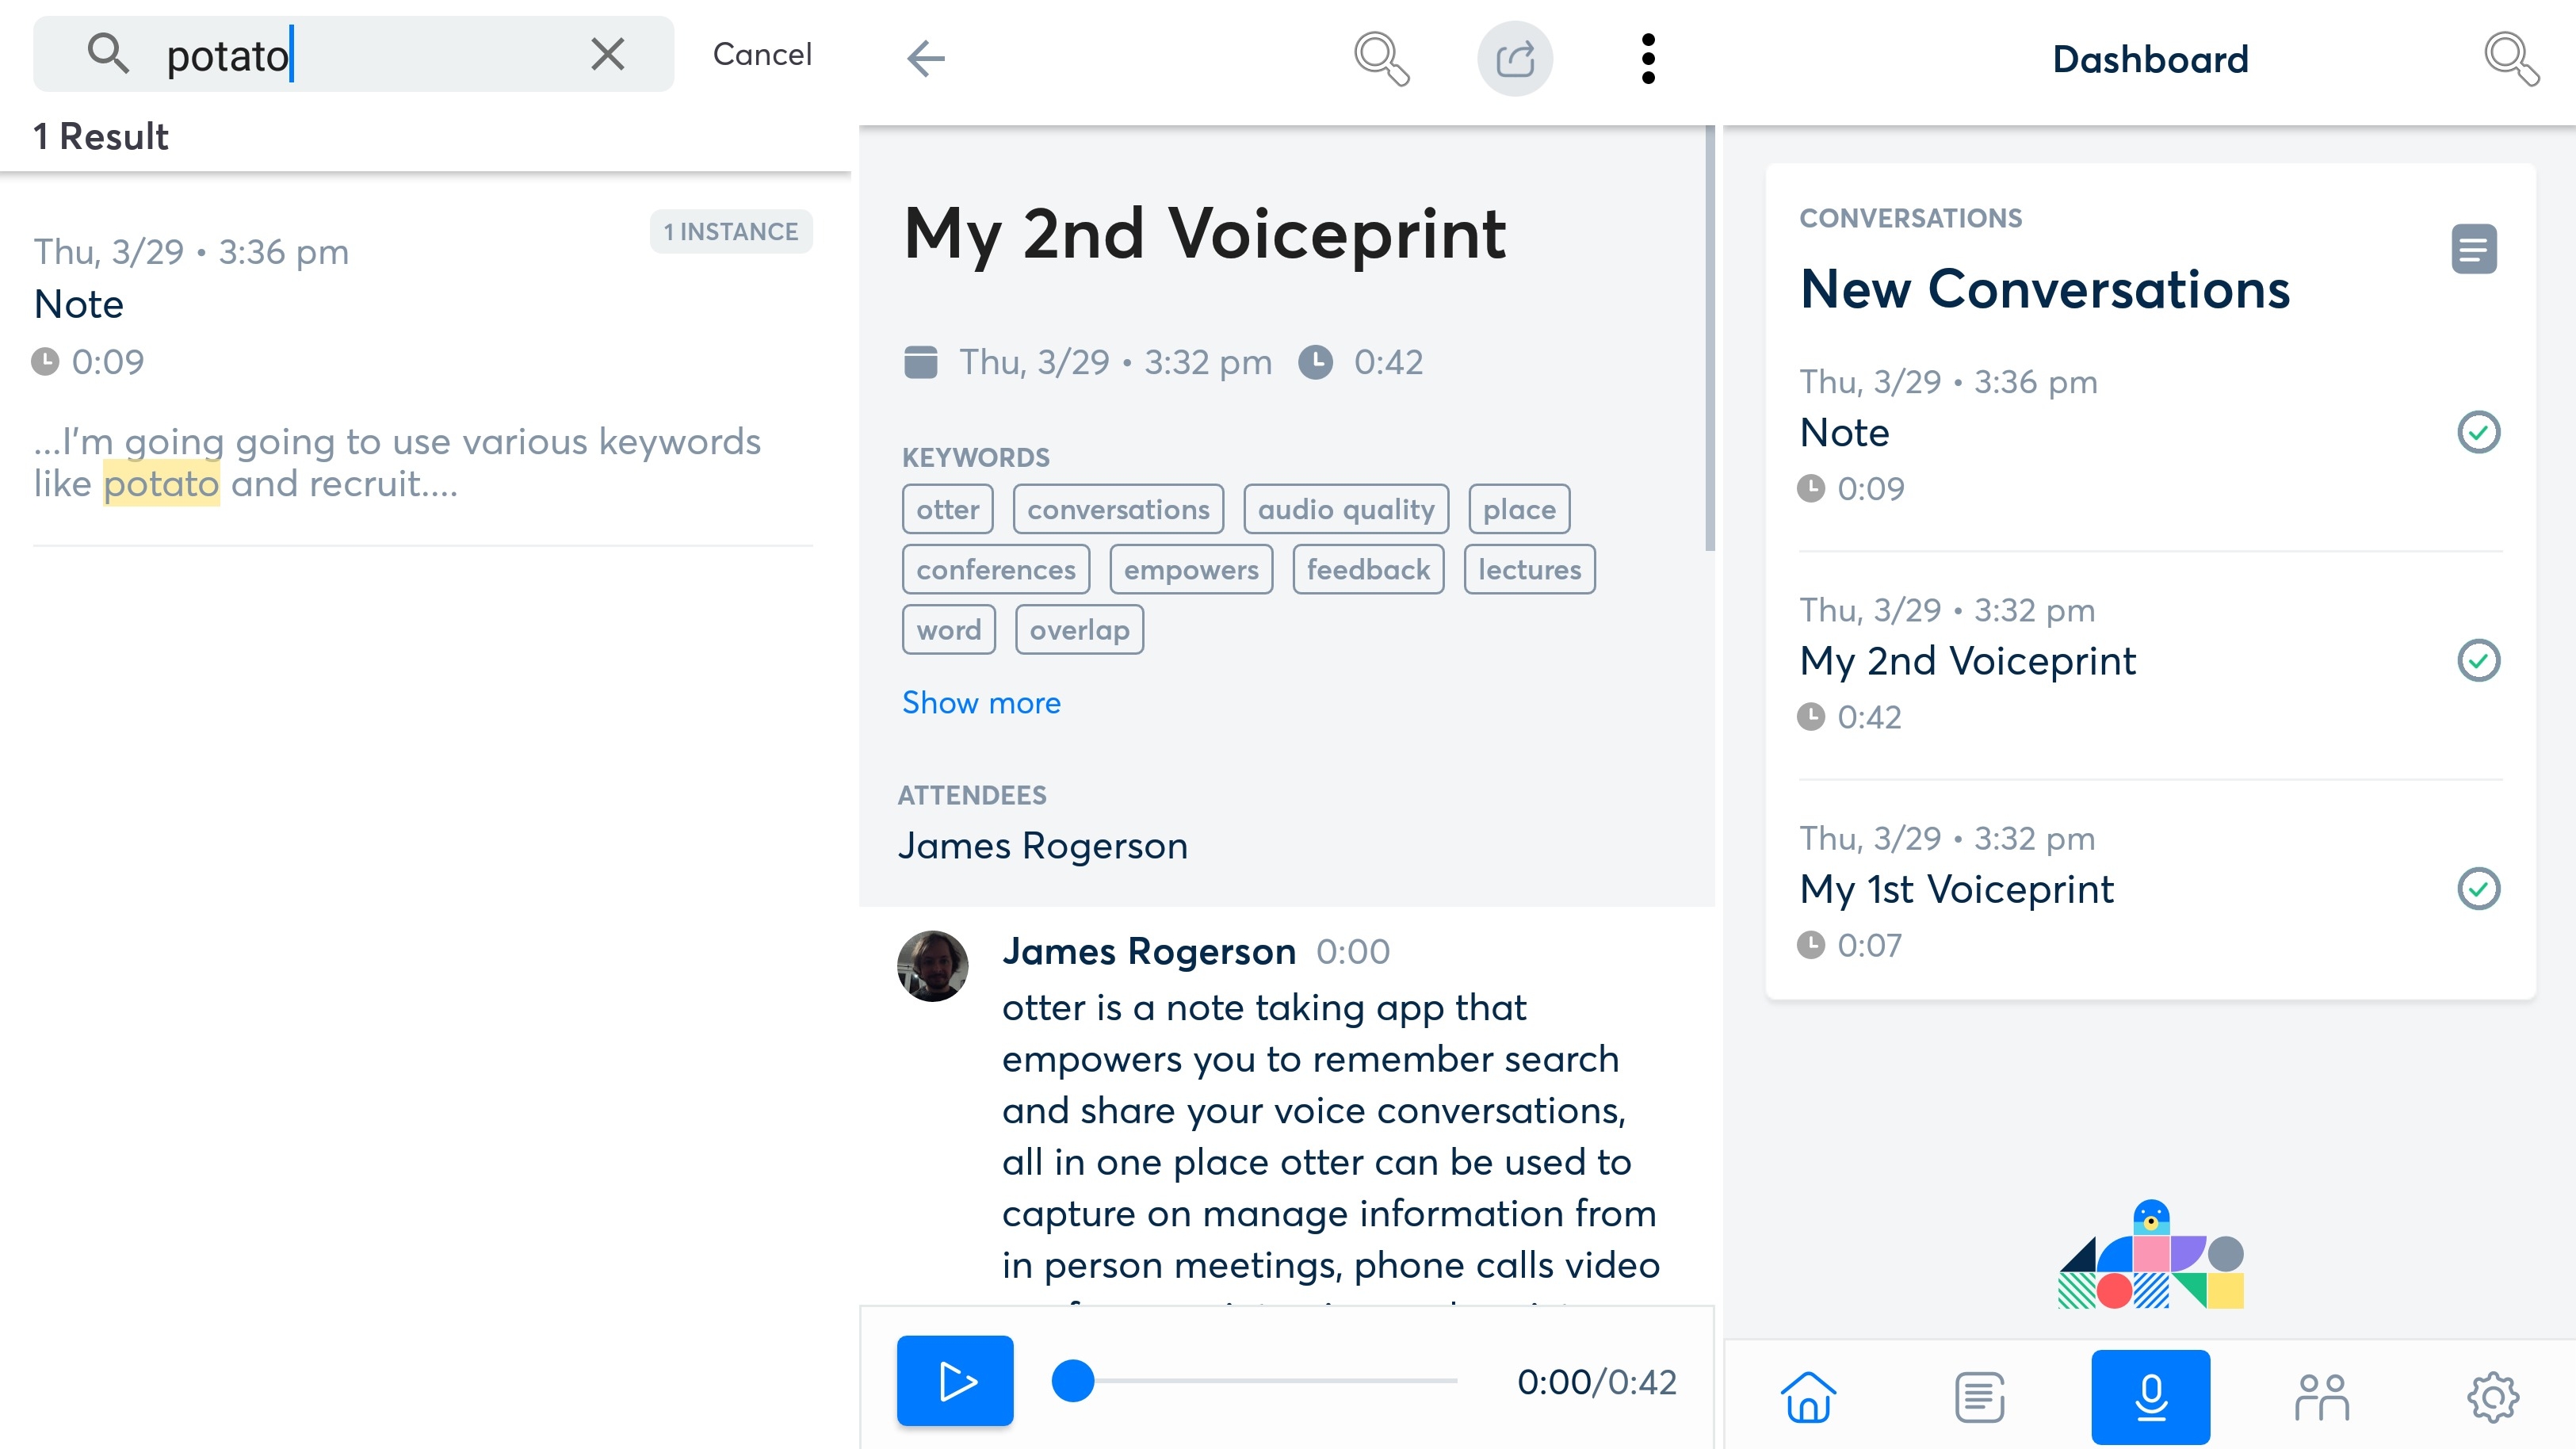The height and width of the screenshot is (1449, 2576).
Task: Click Cancel to dismiss the search
Action: pos(761,52)
